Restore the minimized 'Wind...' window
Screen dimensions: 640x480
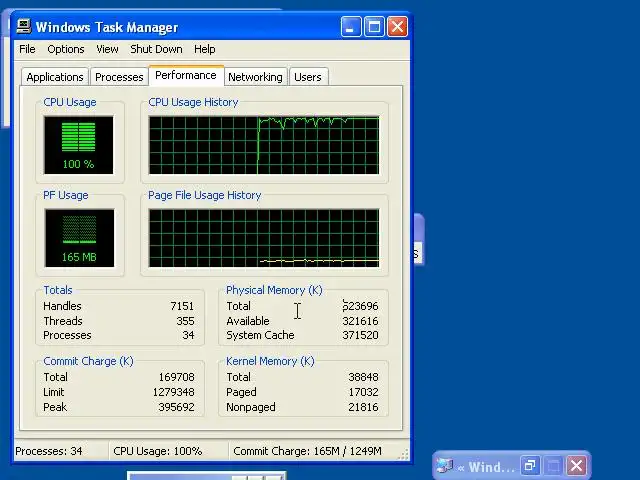530,465
